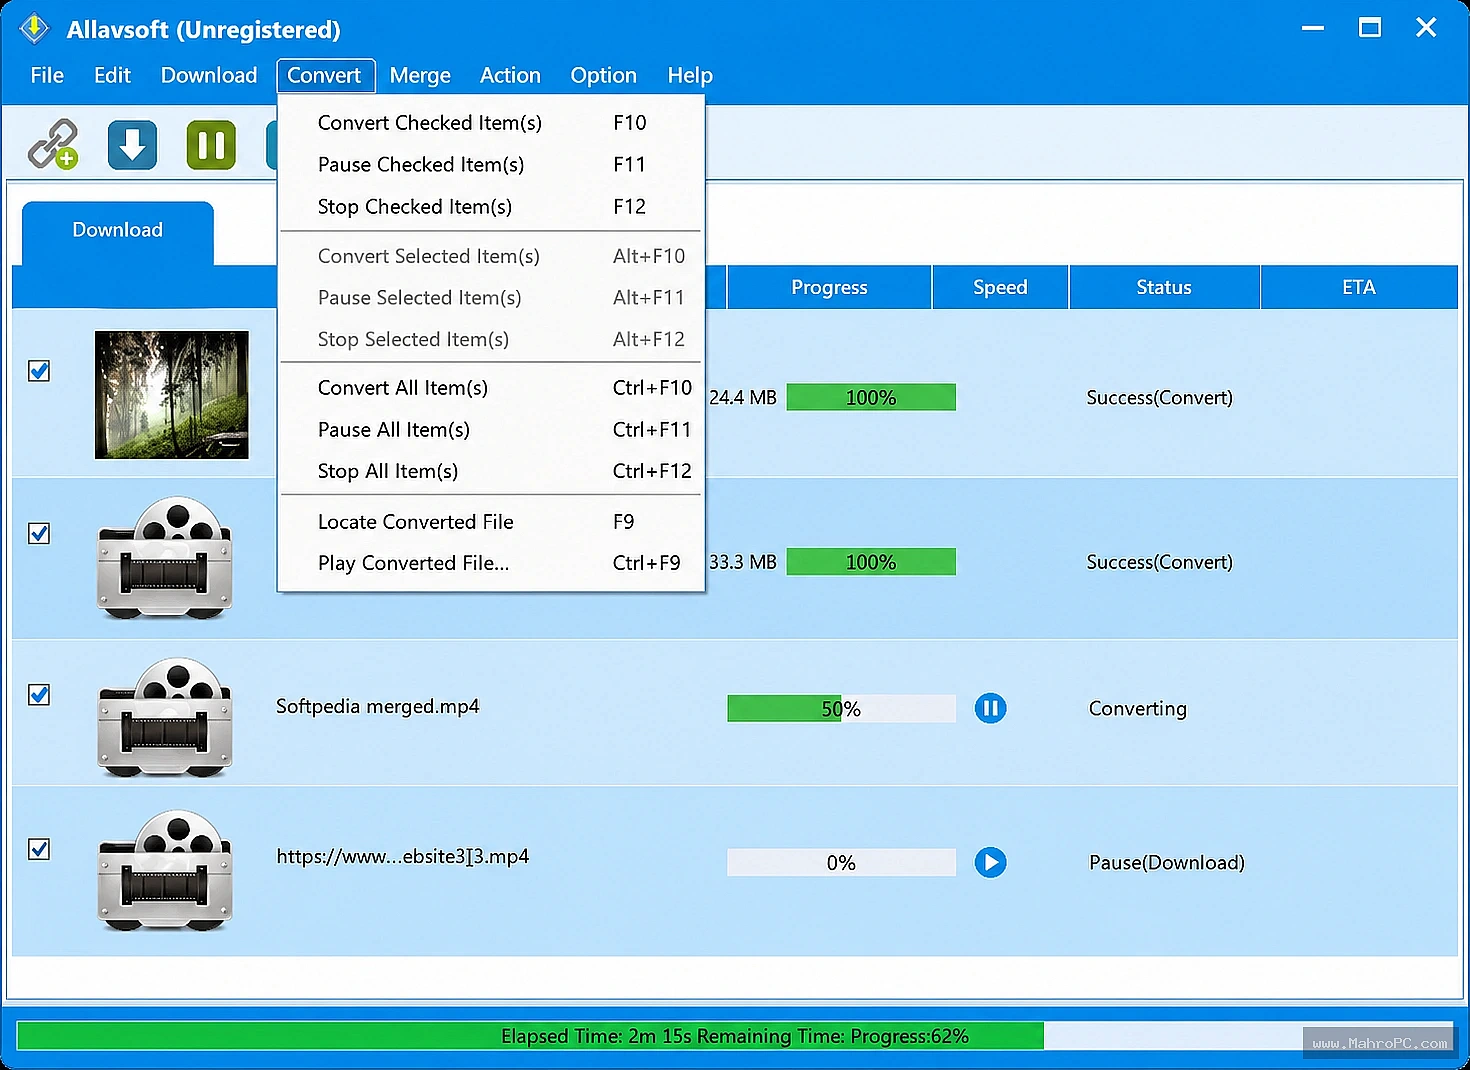Choose Stop All Item(s)

pyautogui.click(x=491, y=471)
